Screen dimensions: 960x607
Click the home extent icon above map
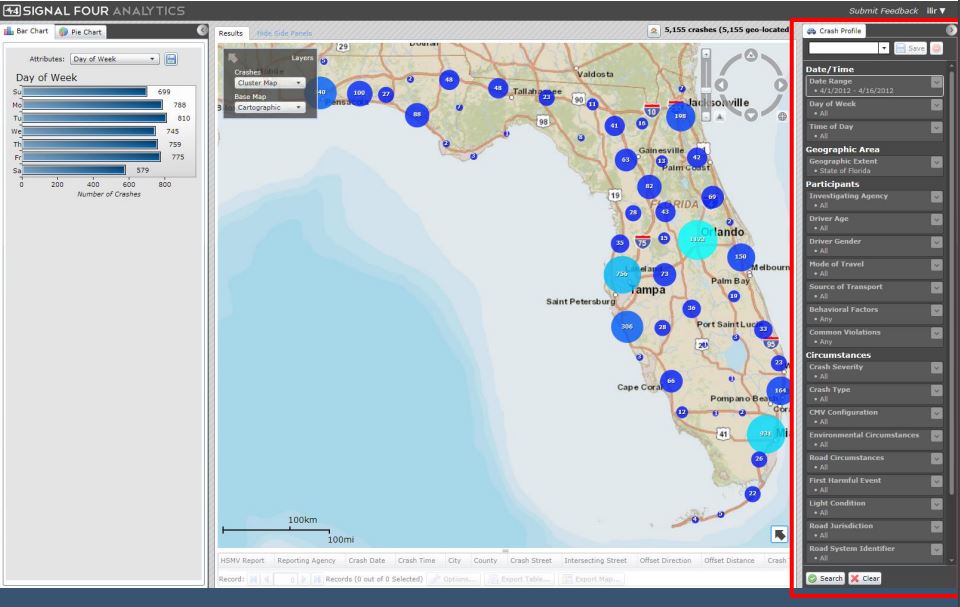655,32
